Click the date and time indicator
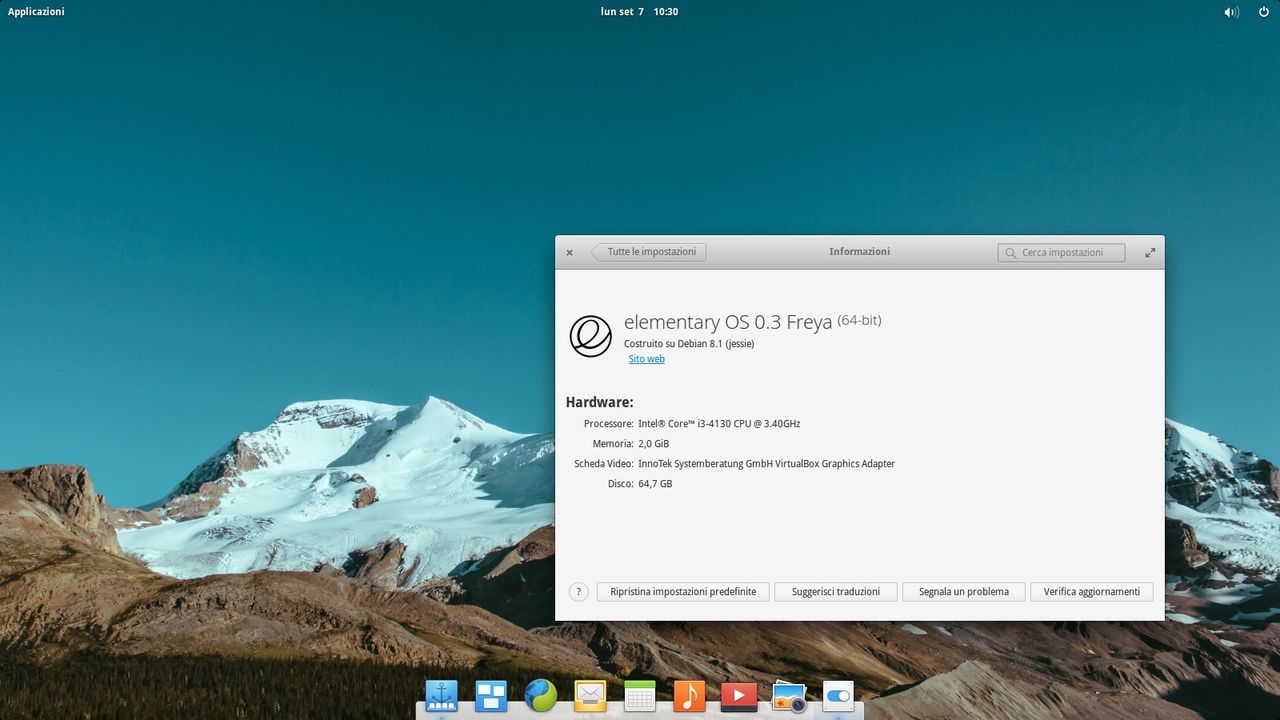1280x720 pixels. 639,12
